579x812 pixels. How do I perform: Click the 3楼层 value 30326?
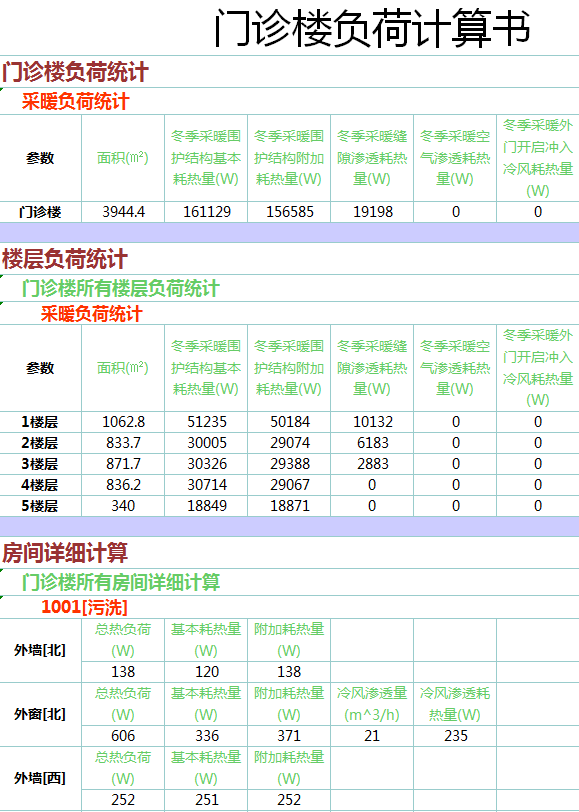click(x=206, y=464)
